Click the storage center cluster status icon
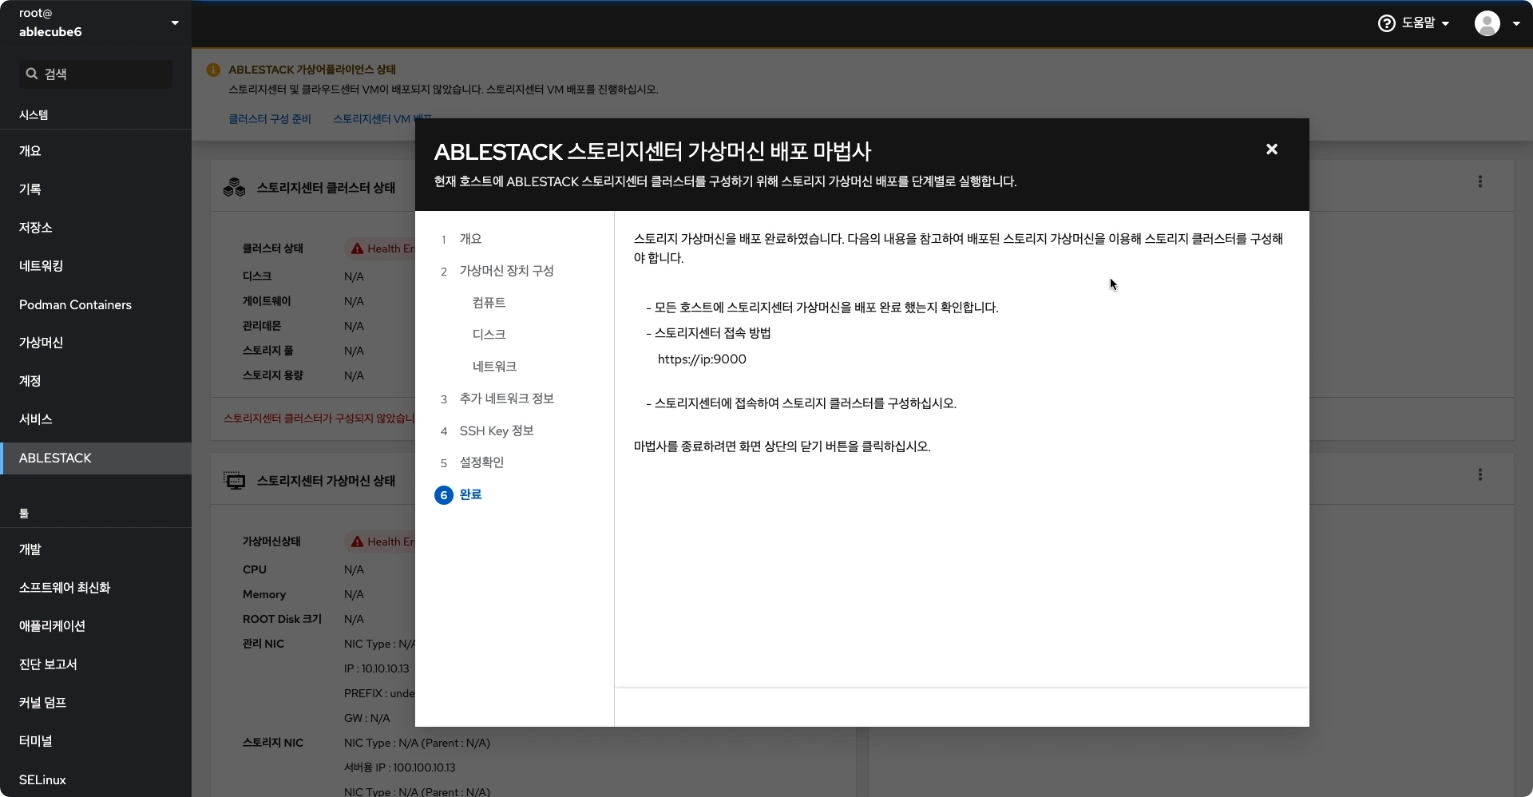This screenshot has width=1533, height=797. point(234,187)
